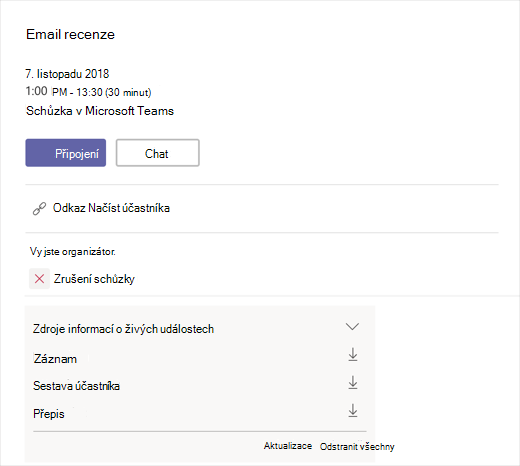
Task: Download the Sestava účastníka report icon
Action: click(x=353, y=383)
